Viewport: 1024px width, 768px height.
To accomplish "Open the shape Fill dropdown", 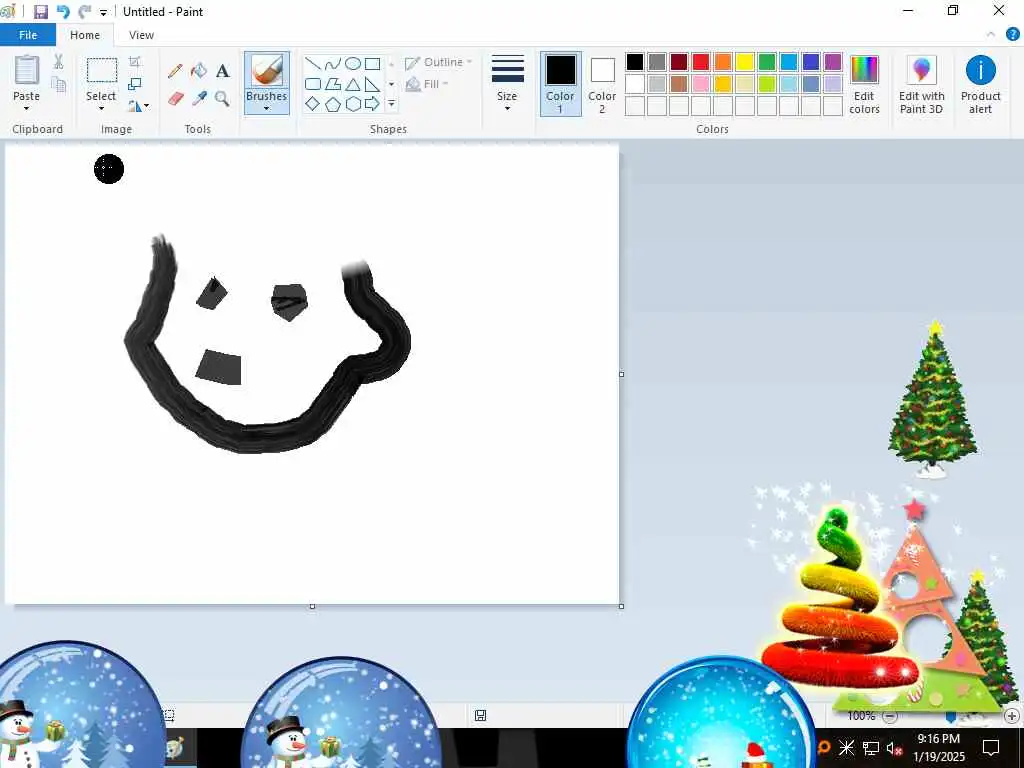I will (427, 84).
